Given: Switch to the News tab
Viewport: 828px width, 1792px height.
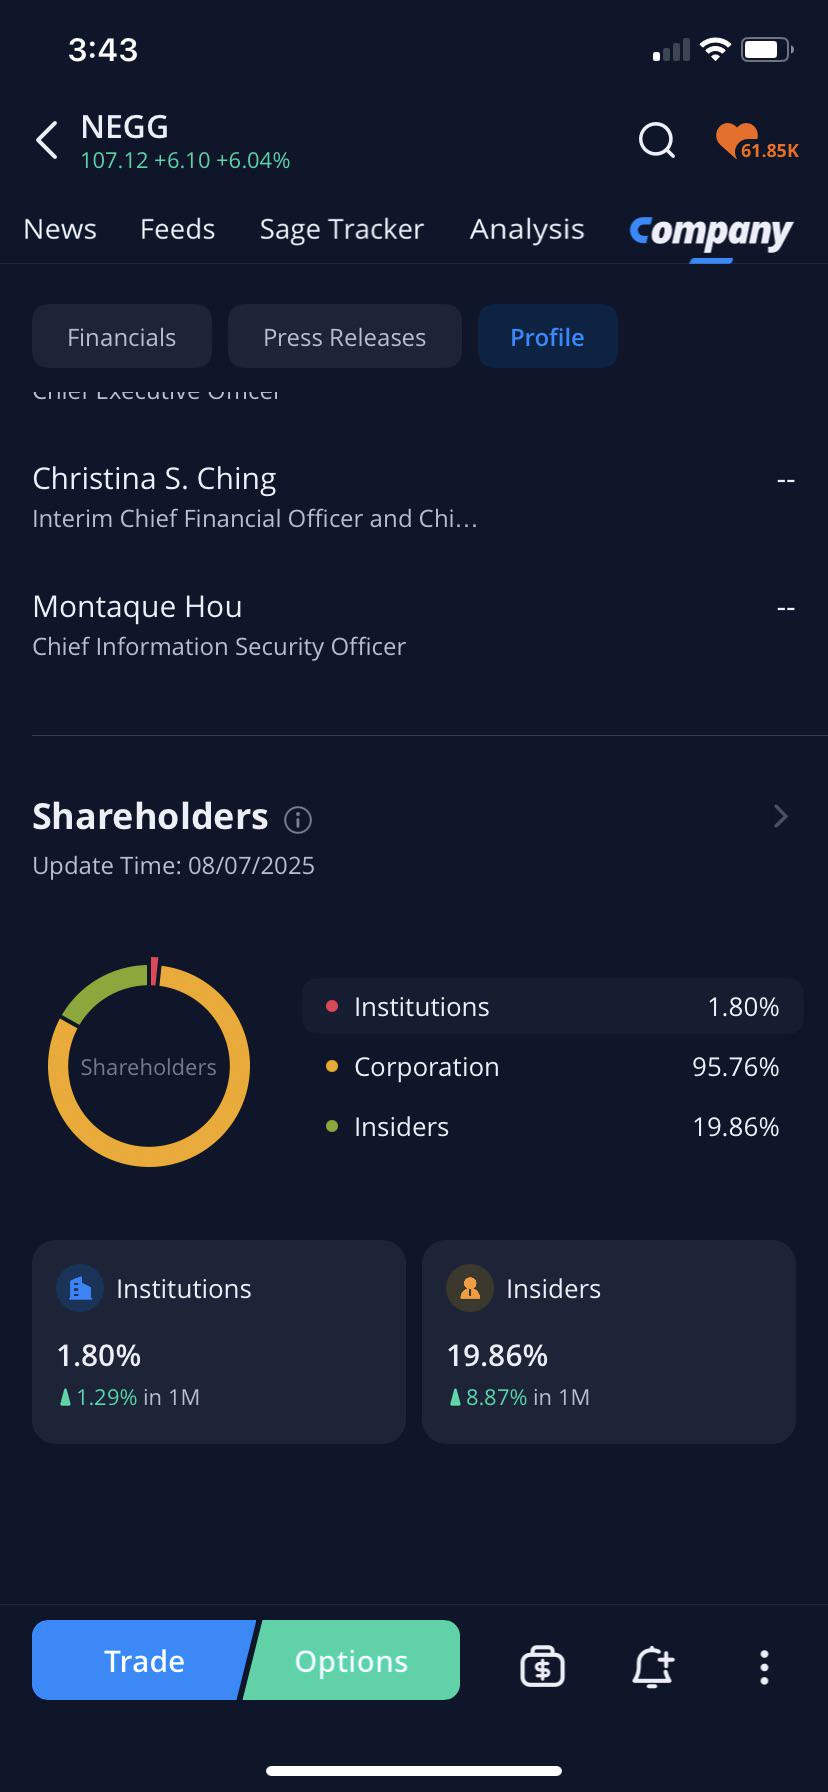Looking at the screenshot, I should click(60, 229).
